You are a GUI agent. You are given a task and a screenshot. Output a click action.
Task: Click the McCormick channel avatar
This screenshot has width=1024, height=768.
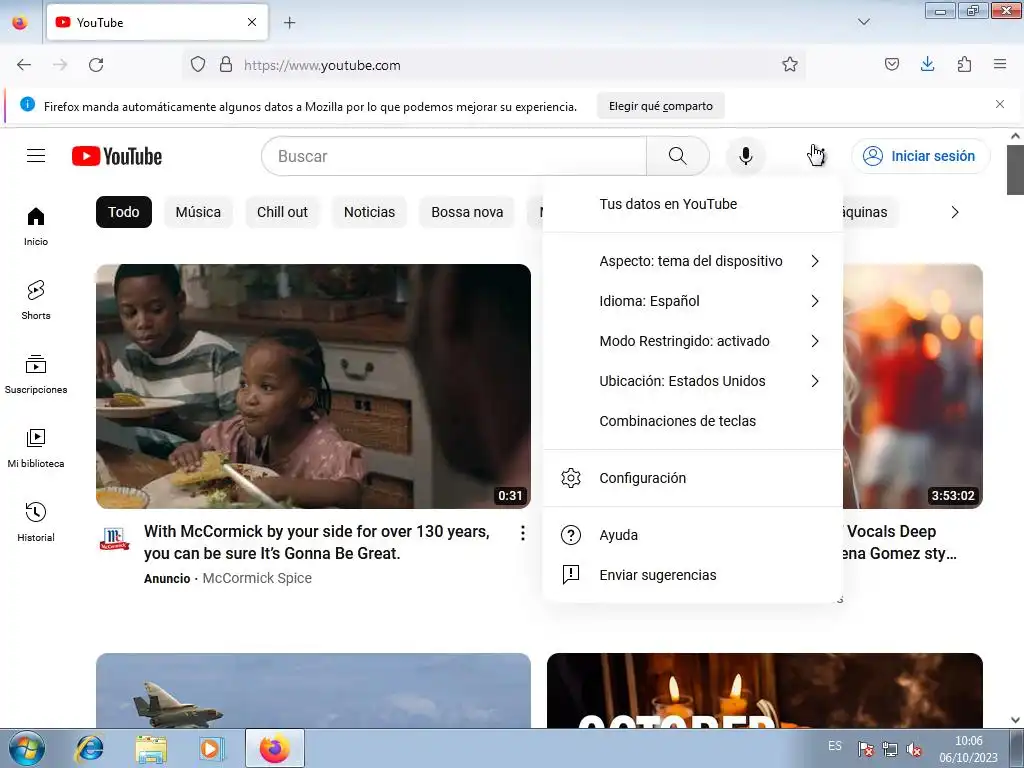tap(114, 538)
